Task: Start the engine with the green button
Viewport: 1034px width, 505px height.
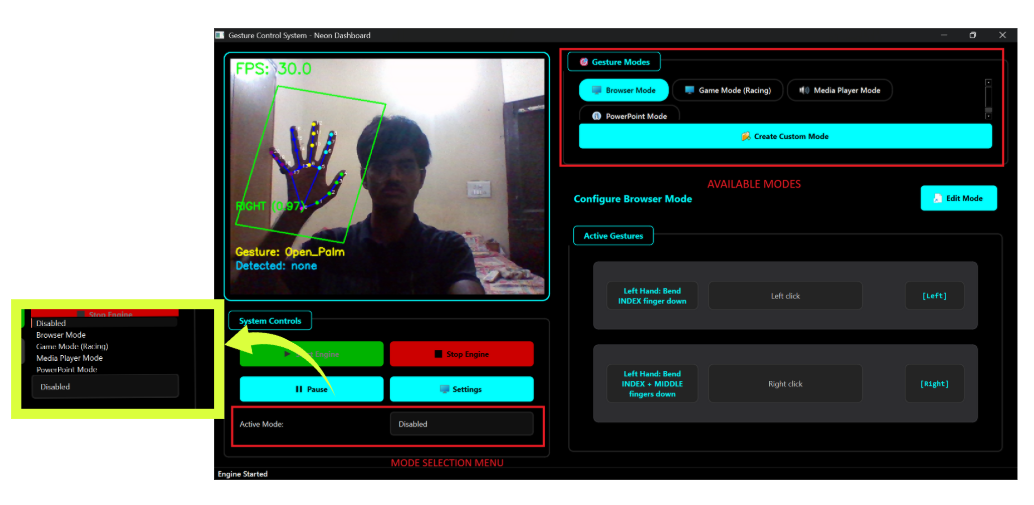Action: (x=311, y=354)
